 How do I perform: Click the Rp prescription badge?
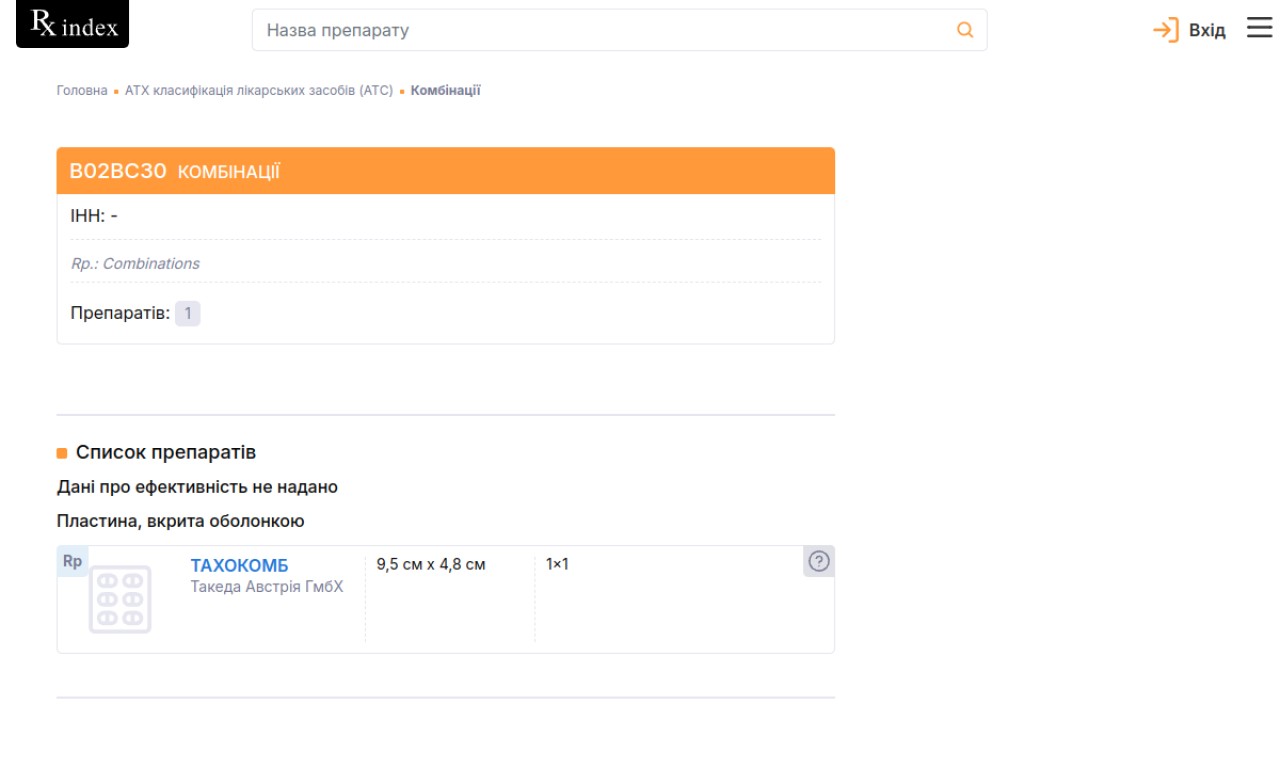72,562
